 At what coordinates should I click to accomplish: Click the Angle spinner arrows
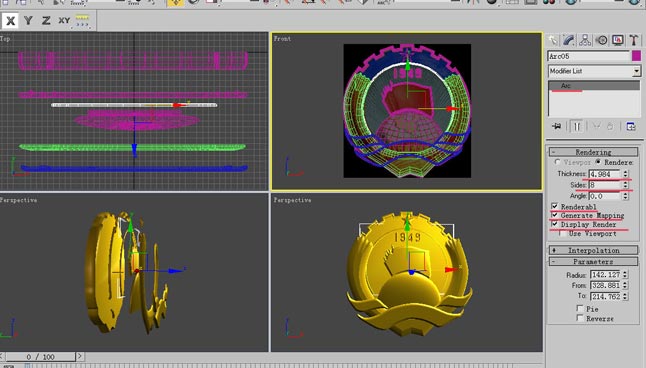625,196
